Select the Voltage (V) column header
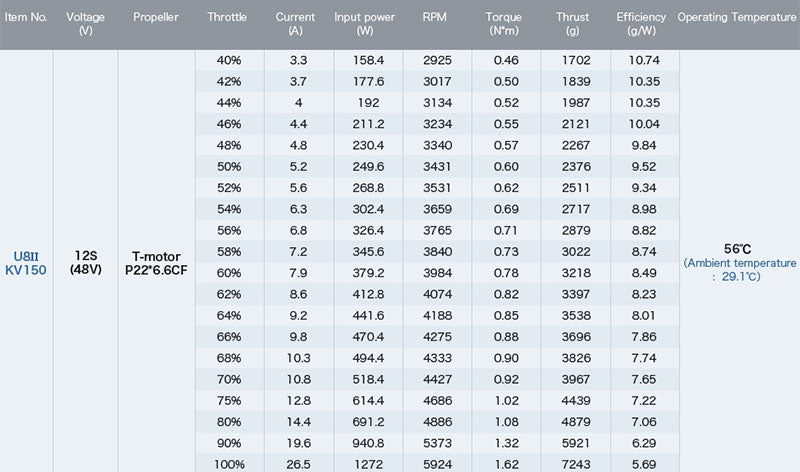The image size is (800, 472). click(x=84, y=25)
